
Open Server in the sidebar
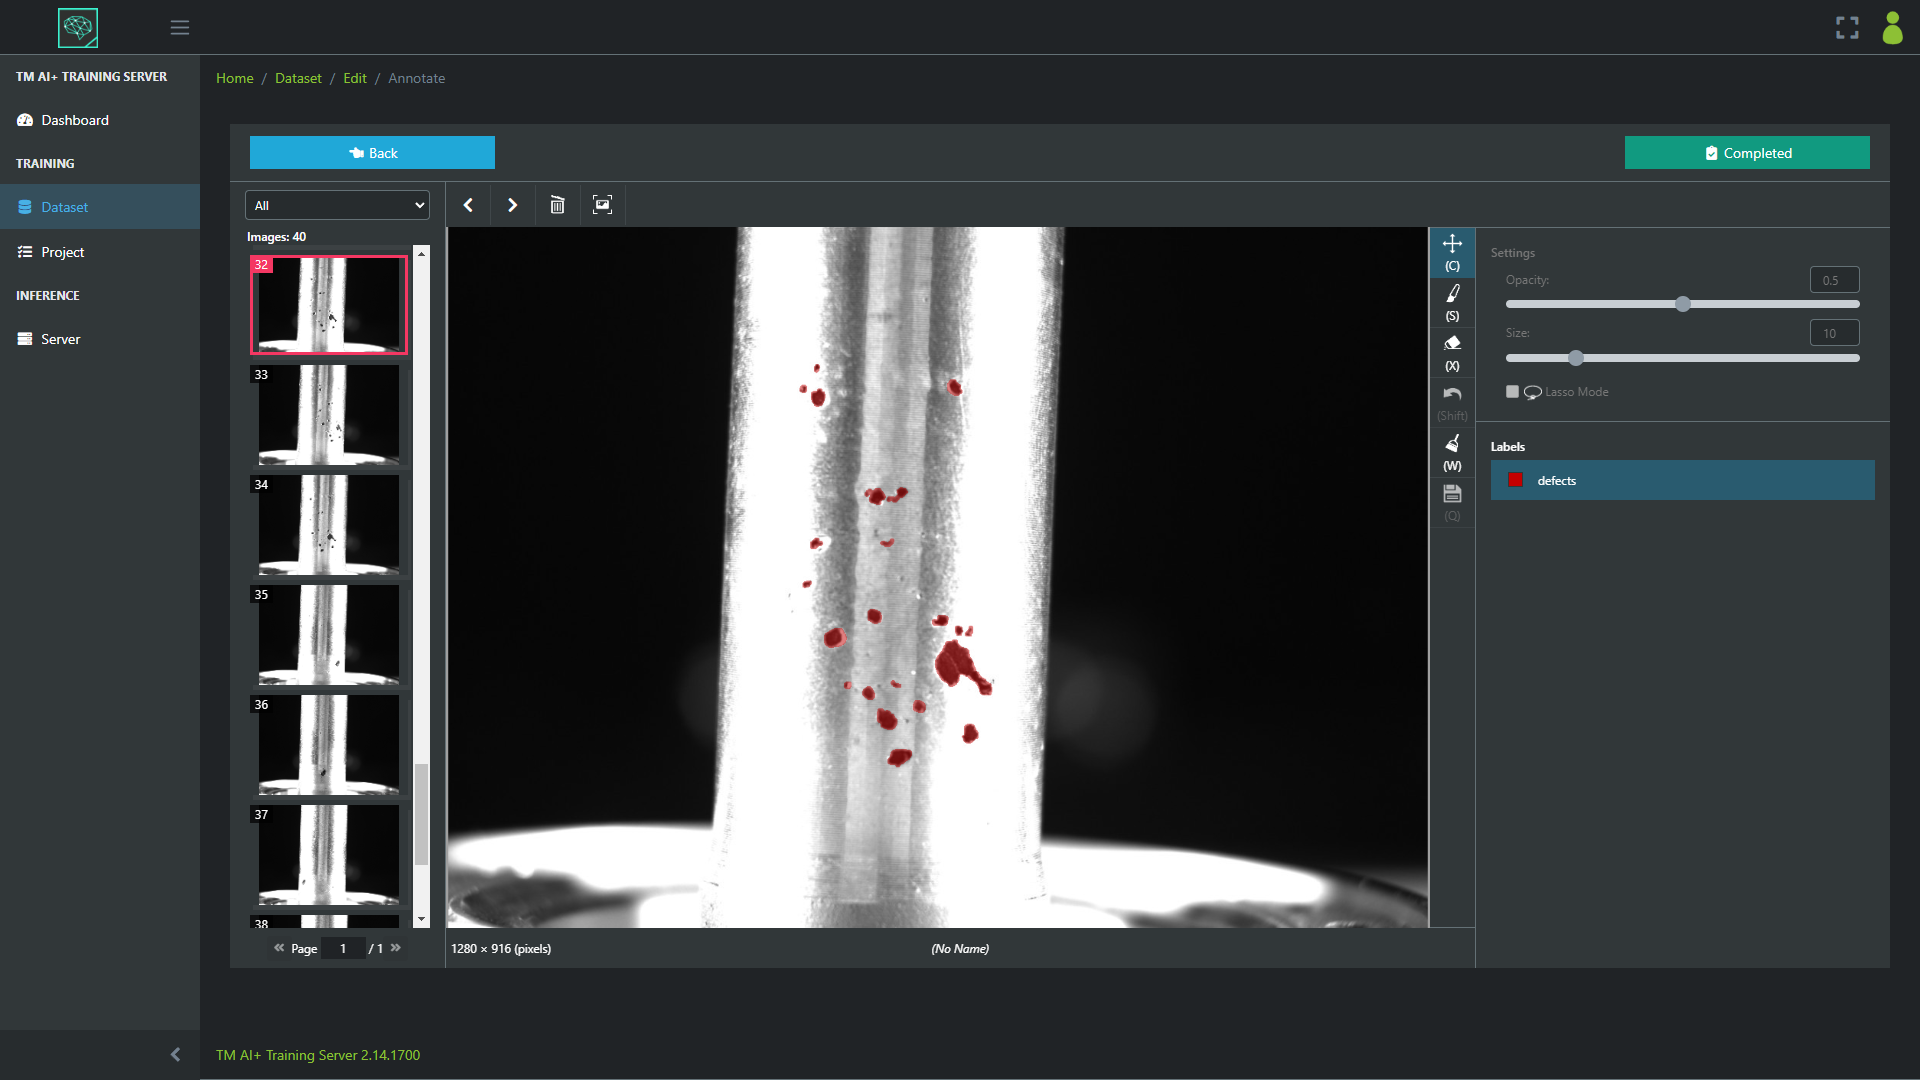[x=60, y=339]
